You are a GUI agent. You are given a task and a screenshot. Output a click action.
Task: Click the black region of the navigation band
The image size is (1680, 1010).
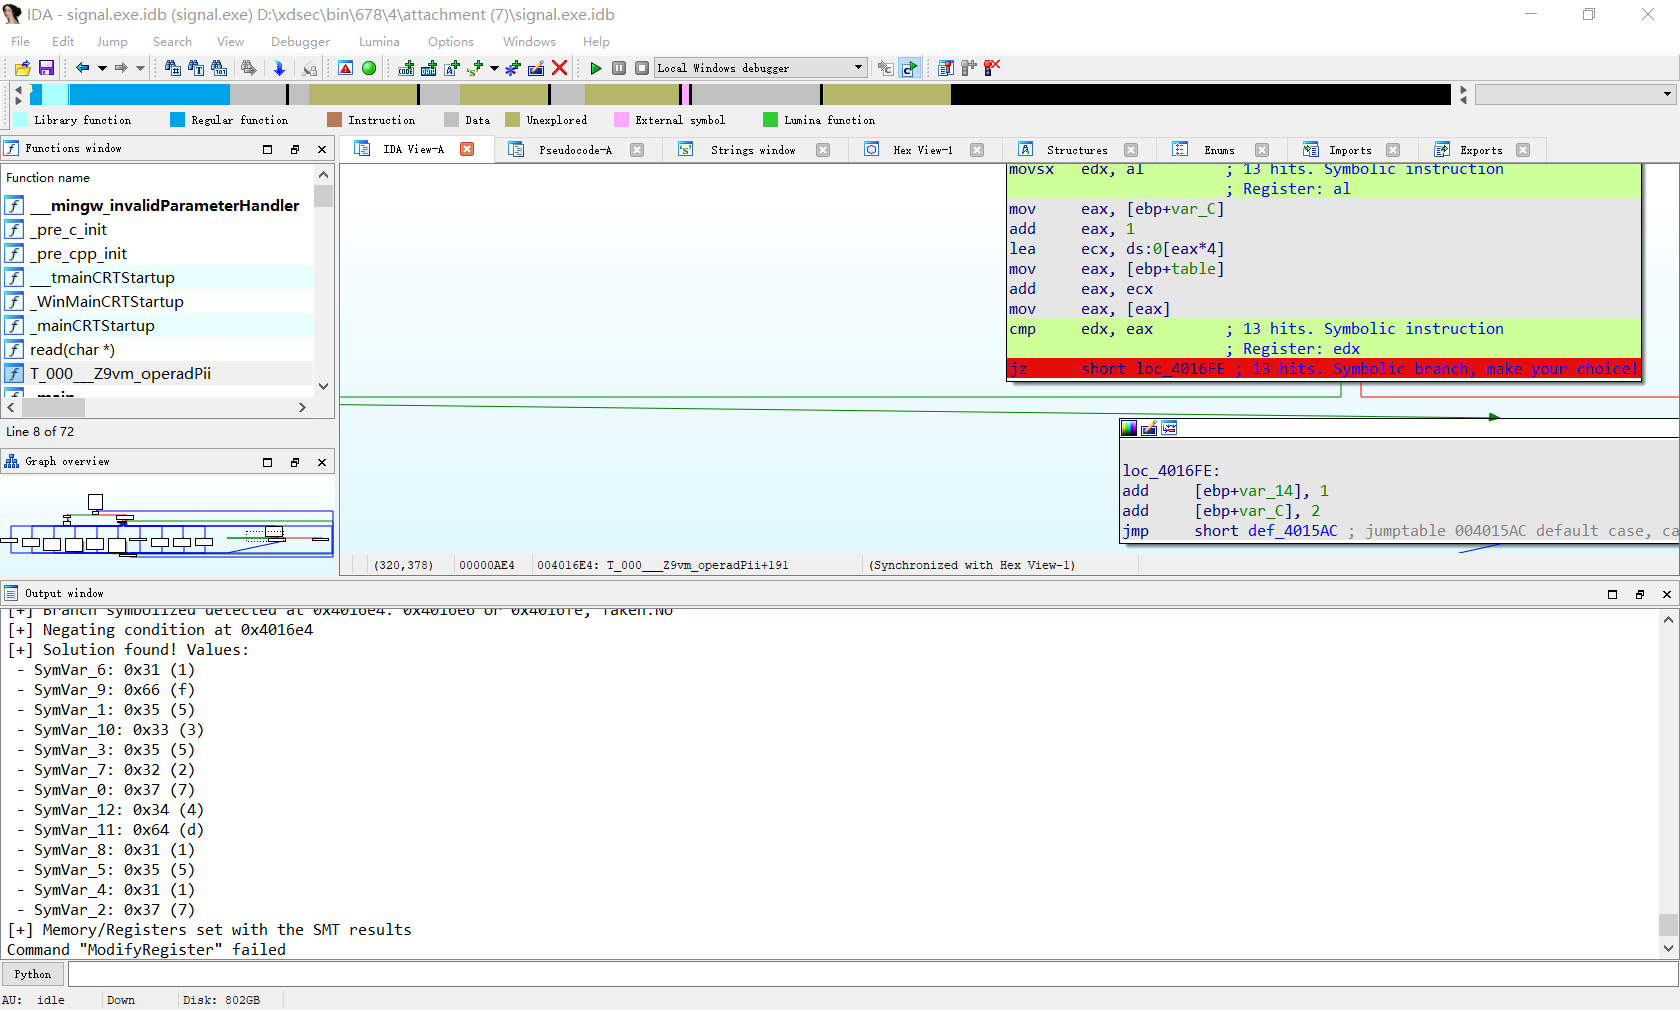pos(1200,94)
